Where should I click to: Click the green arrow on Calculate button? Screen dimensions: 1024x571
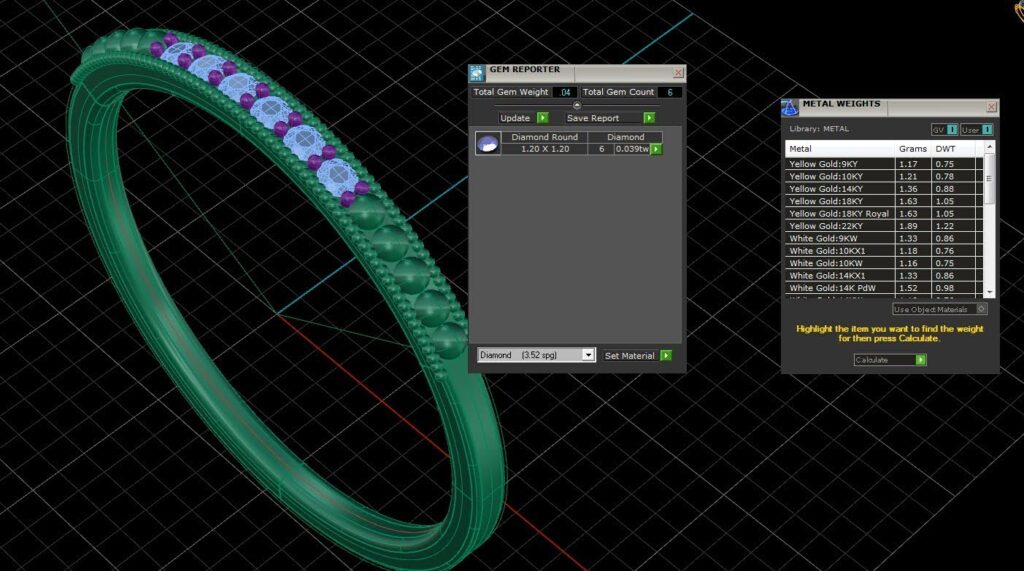click(x=920, y=360)
